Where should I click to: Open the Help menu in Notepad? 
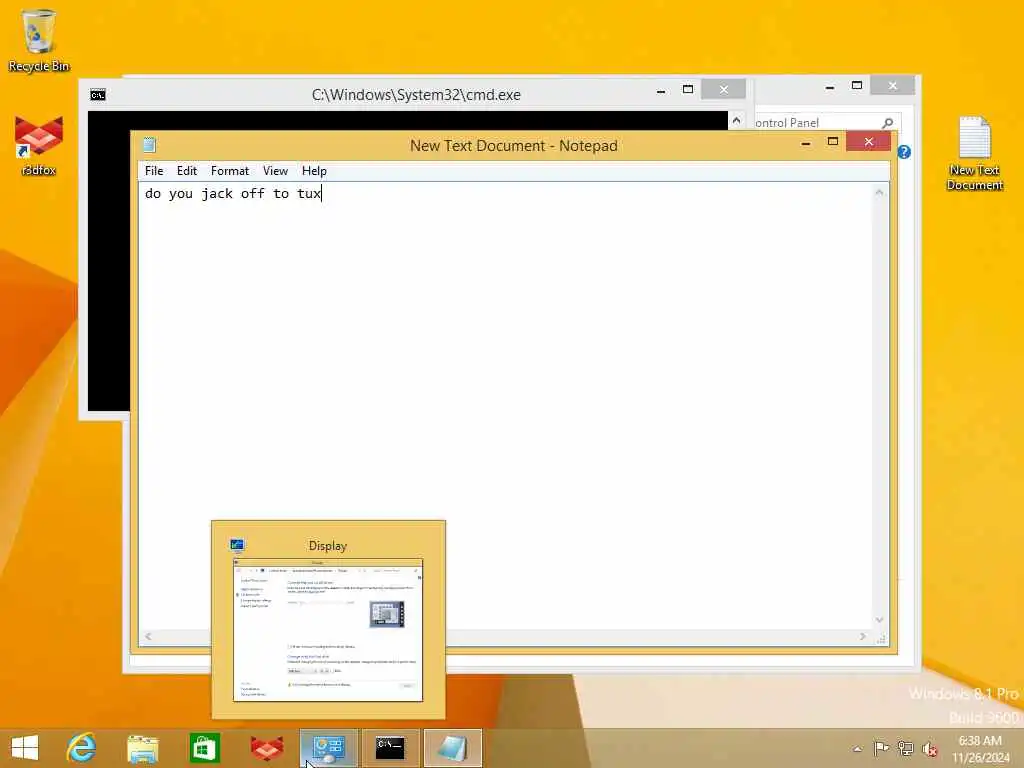[x=314, y=170]
